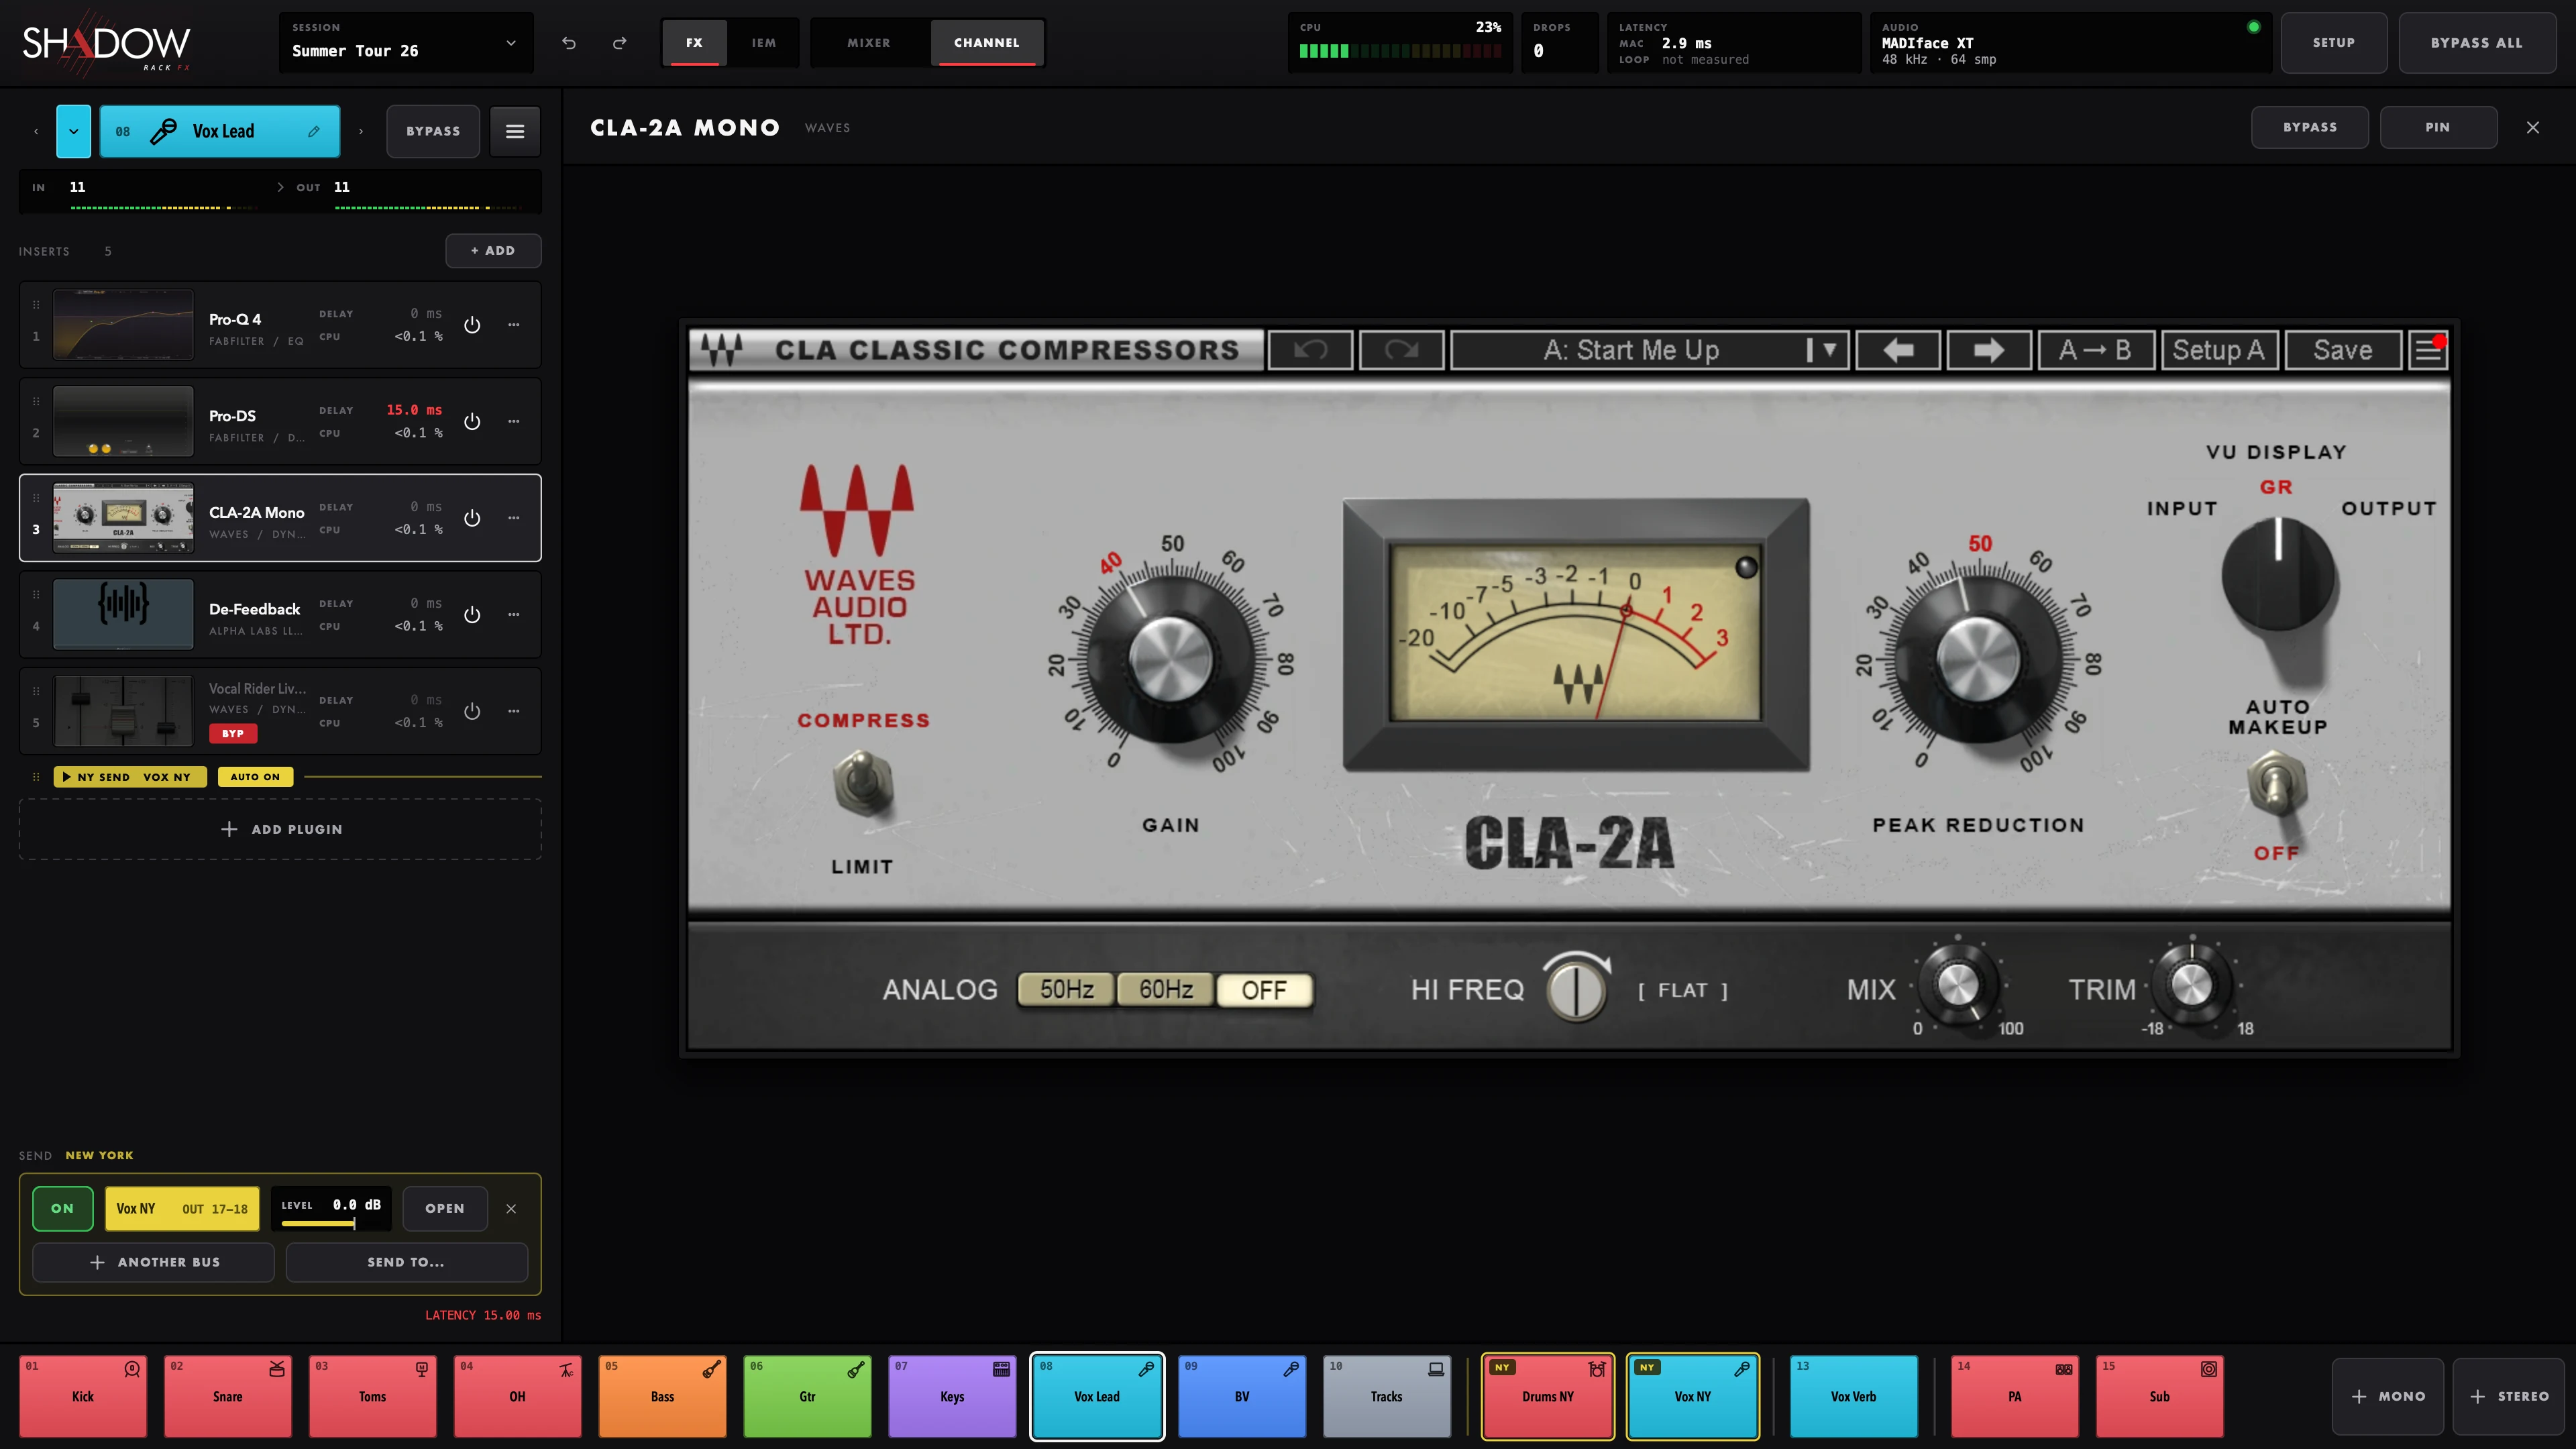This screenshot has width=2576, height=1449.
Task: Click the pencil edit icon on Vox Lead
Action: [x=314, y=131]
